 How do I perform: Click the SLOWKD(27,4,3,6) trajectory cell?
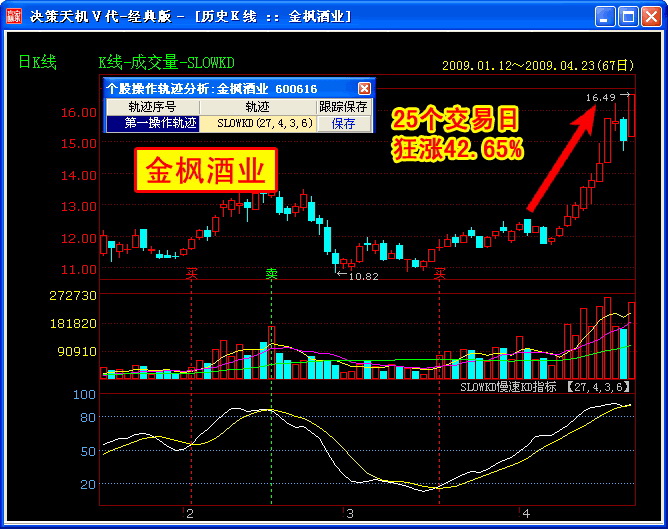[x=259, y=124]
